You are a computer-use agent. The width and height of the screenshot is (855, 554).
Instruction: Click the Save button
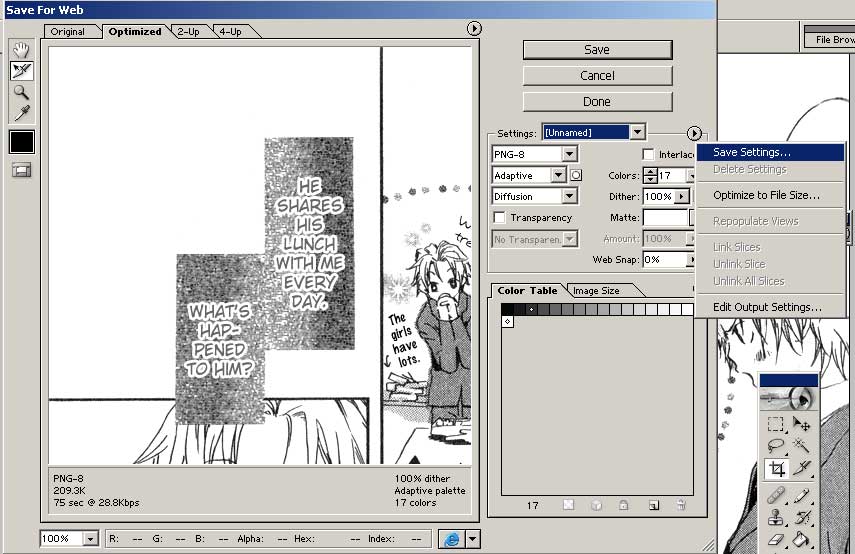tap(597, 50)
